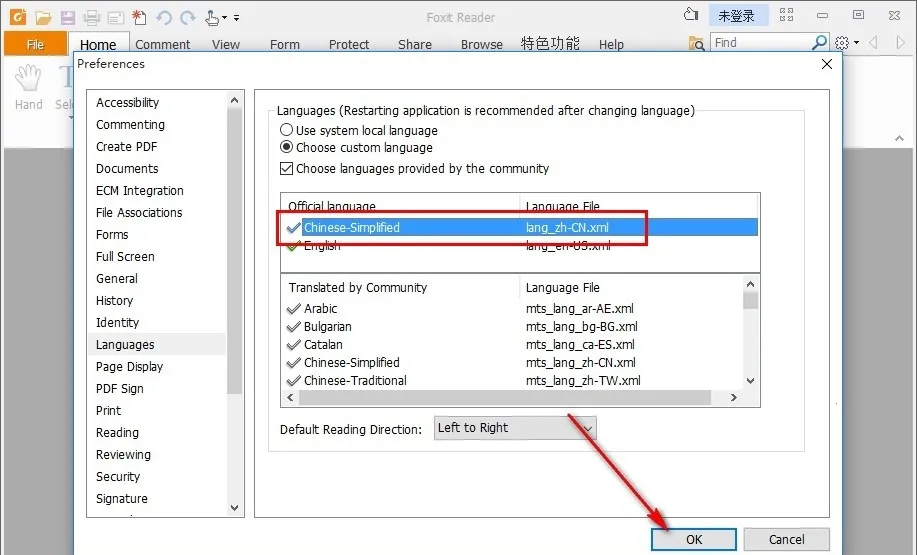Viewport: 917px width, 555px height.
Task: Click the folder search icon beside Find
Action: coord(696,43)
